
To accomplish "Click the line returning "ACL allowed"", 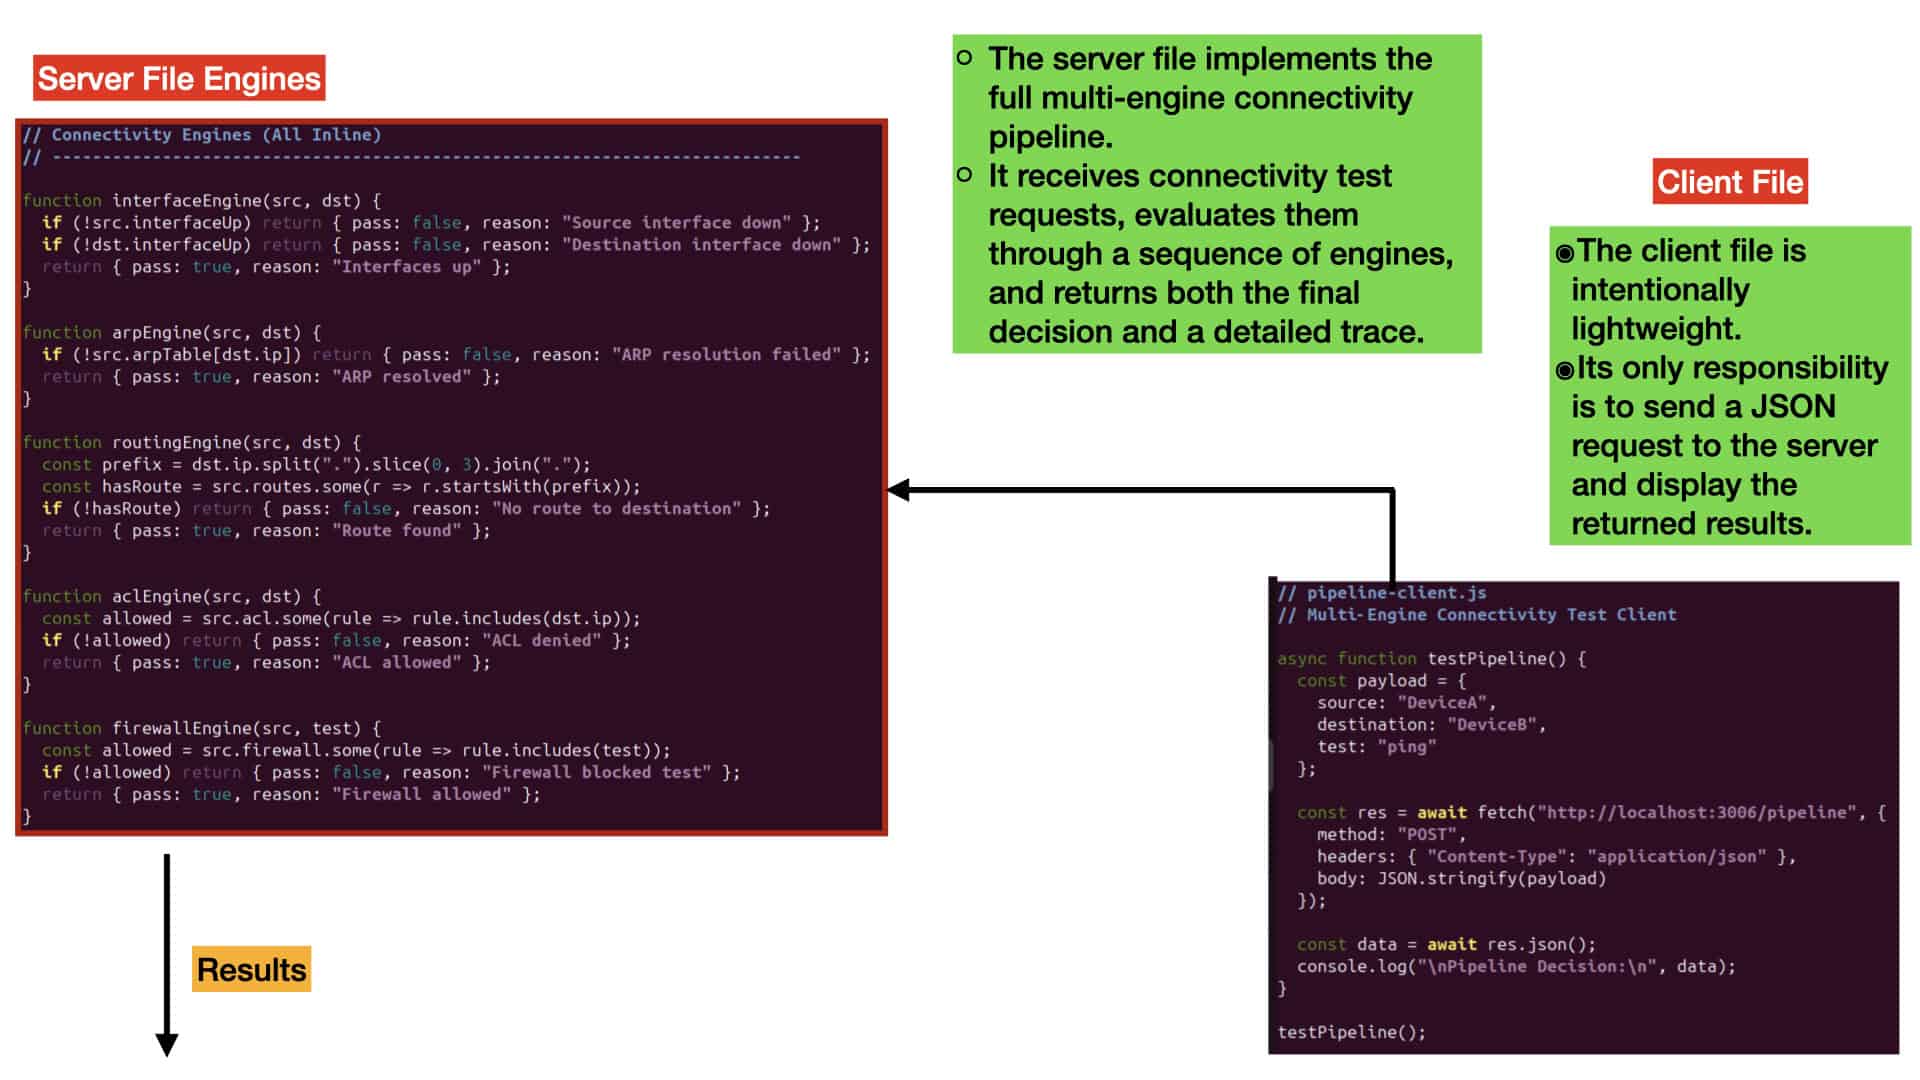I will click(x=266, y=663).
